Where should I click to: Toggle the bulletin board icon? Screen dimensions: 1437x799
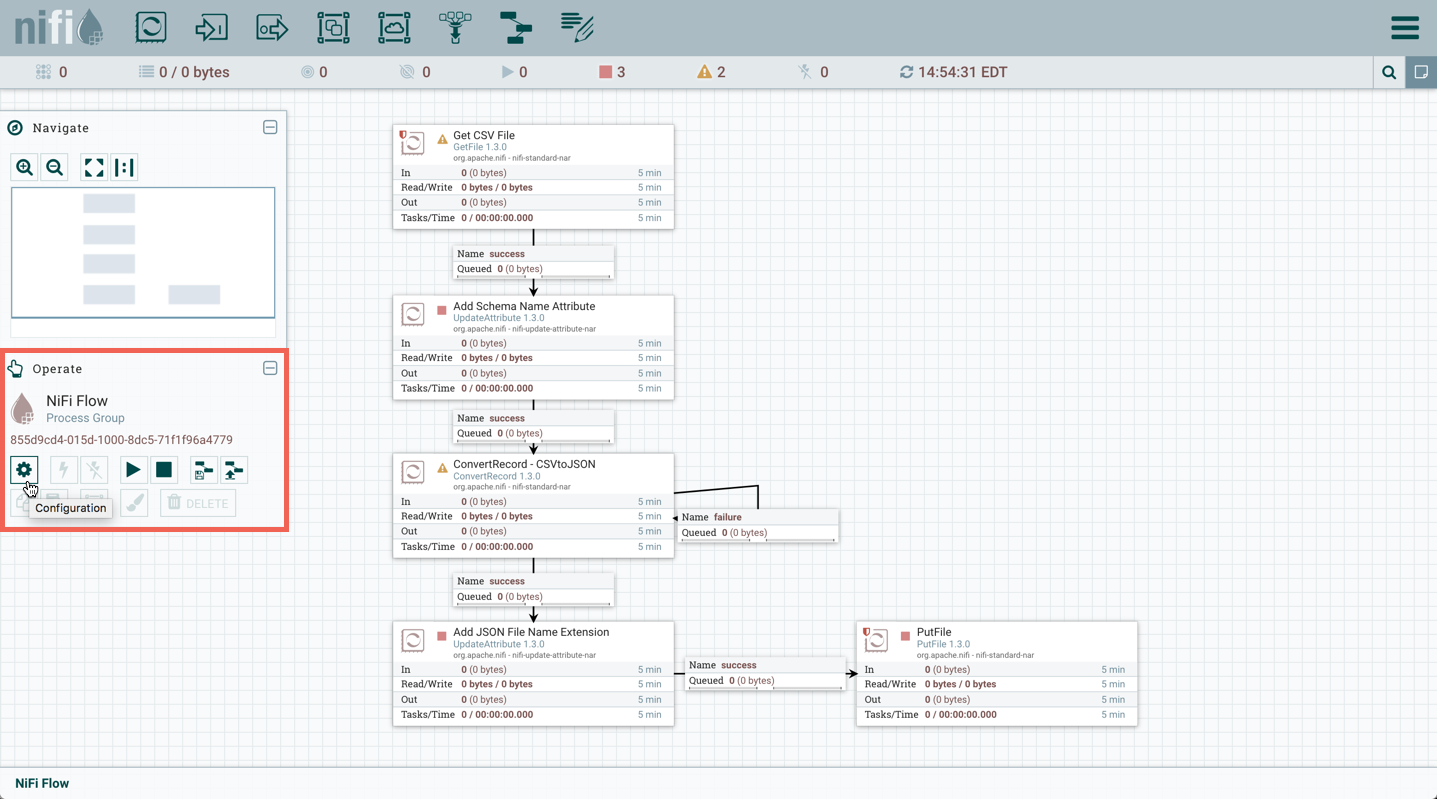[x=1421, y=72]
